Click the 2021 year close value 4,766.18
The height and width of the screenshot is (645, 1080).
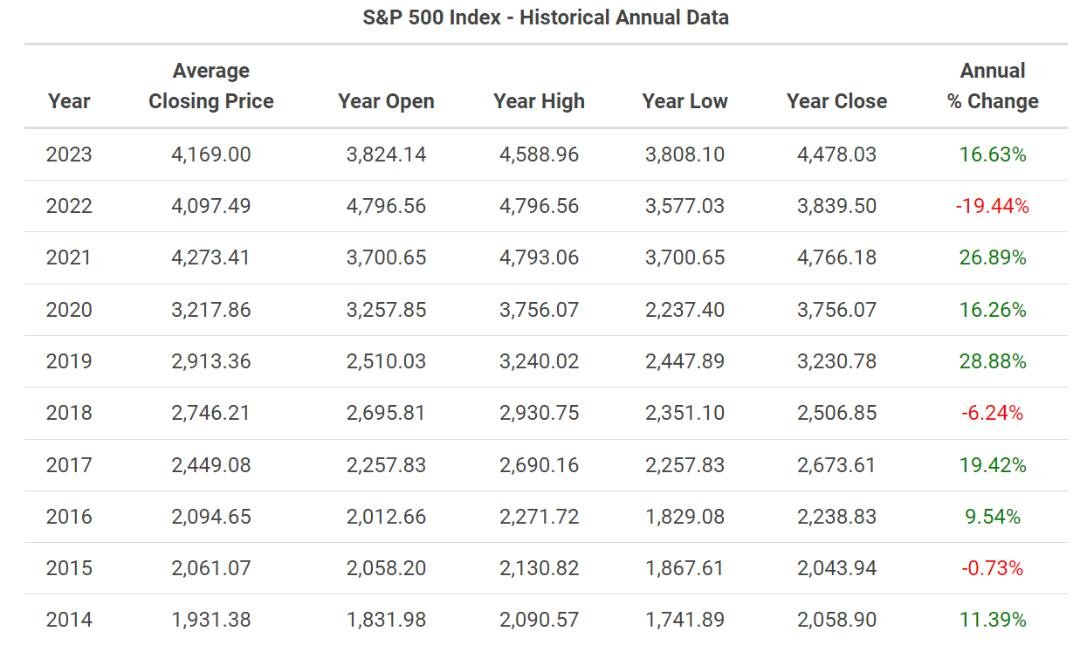click(837, 258)
